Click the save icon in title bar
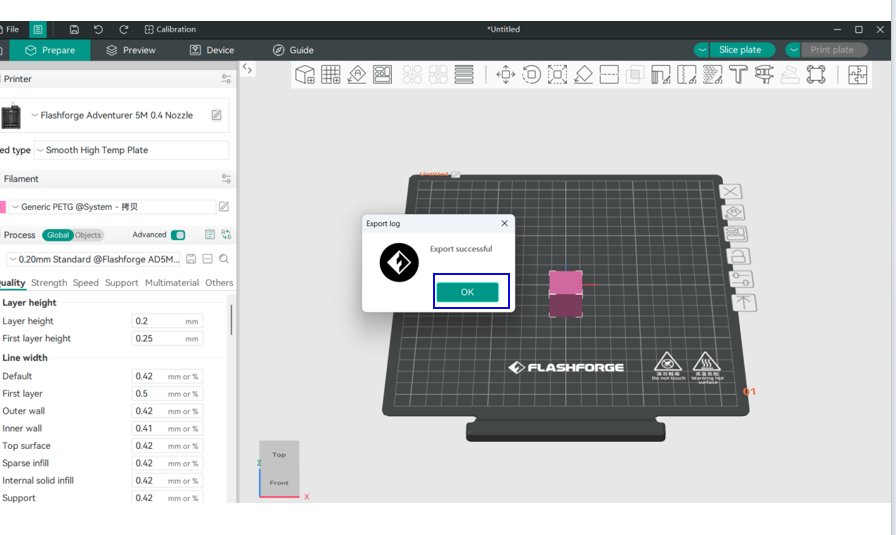The image size is (896, 535). [x=74, y=30]
